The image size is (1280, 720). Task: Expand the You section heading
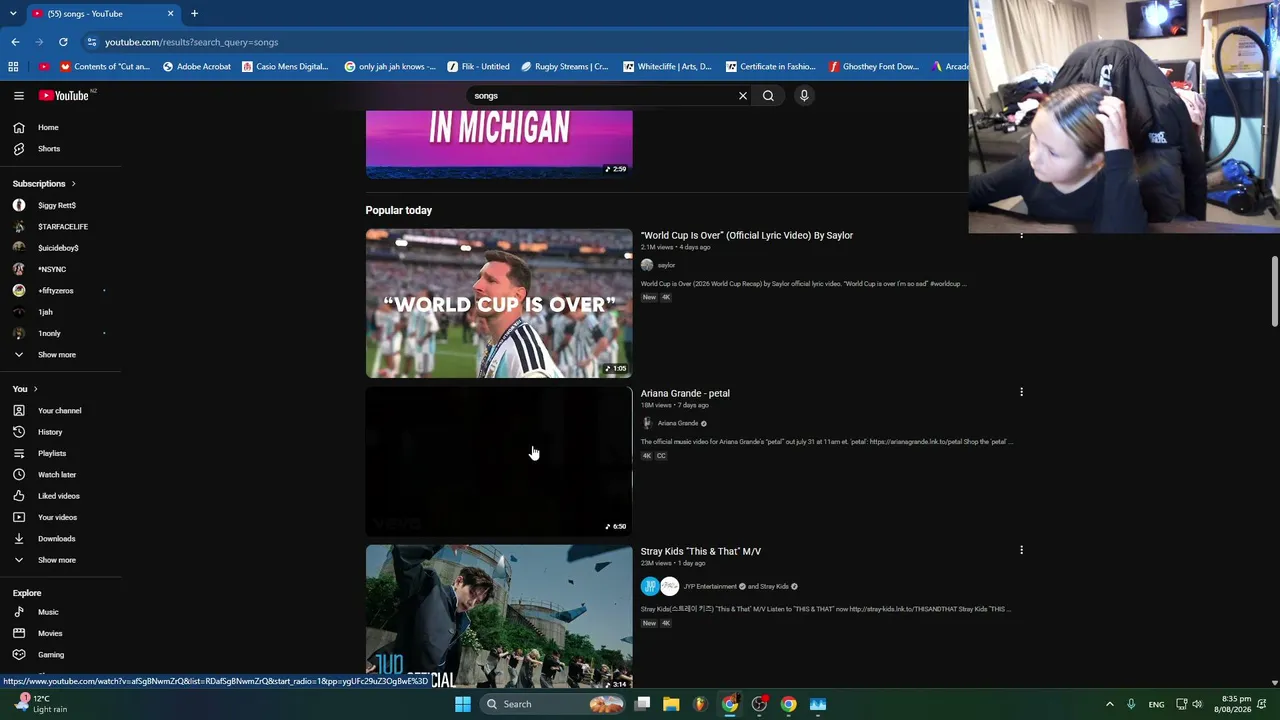(25, 389)
